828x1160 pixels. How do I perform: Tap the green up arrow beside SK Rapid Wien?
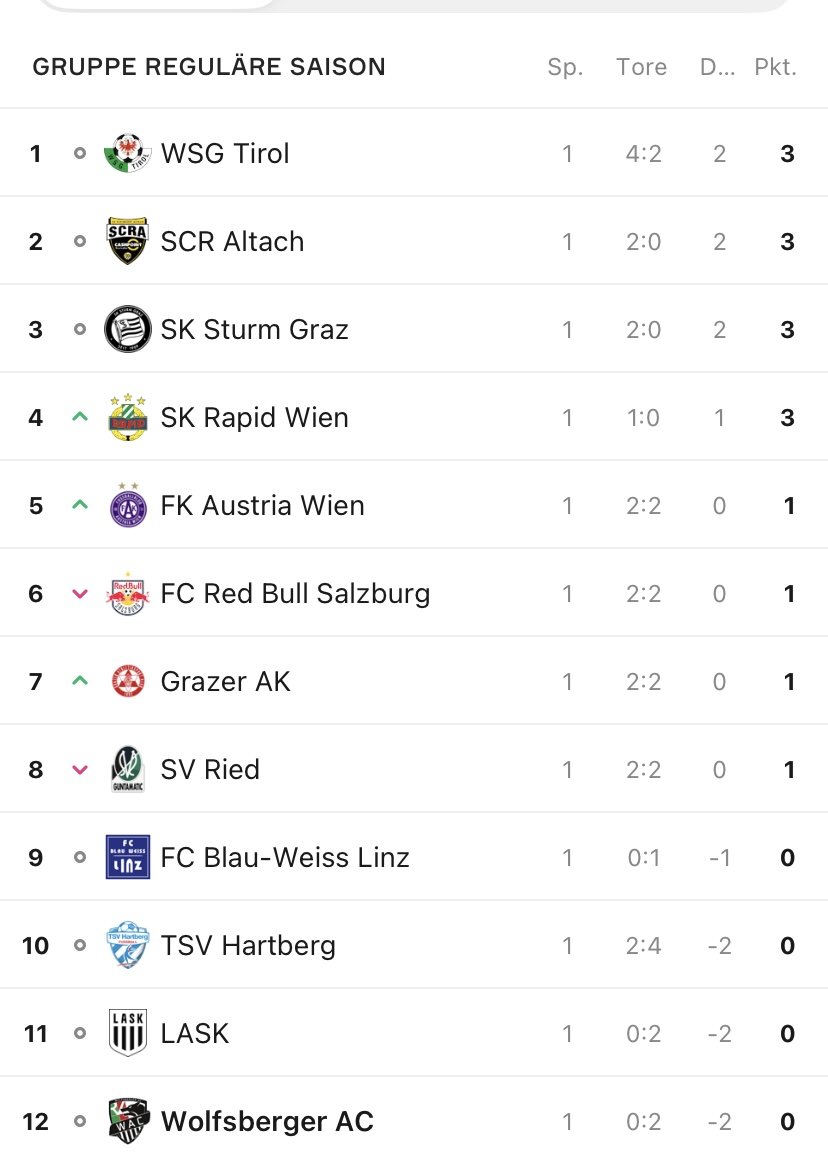80,417
